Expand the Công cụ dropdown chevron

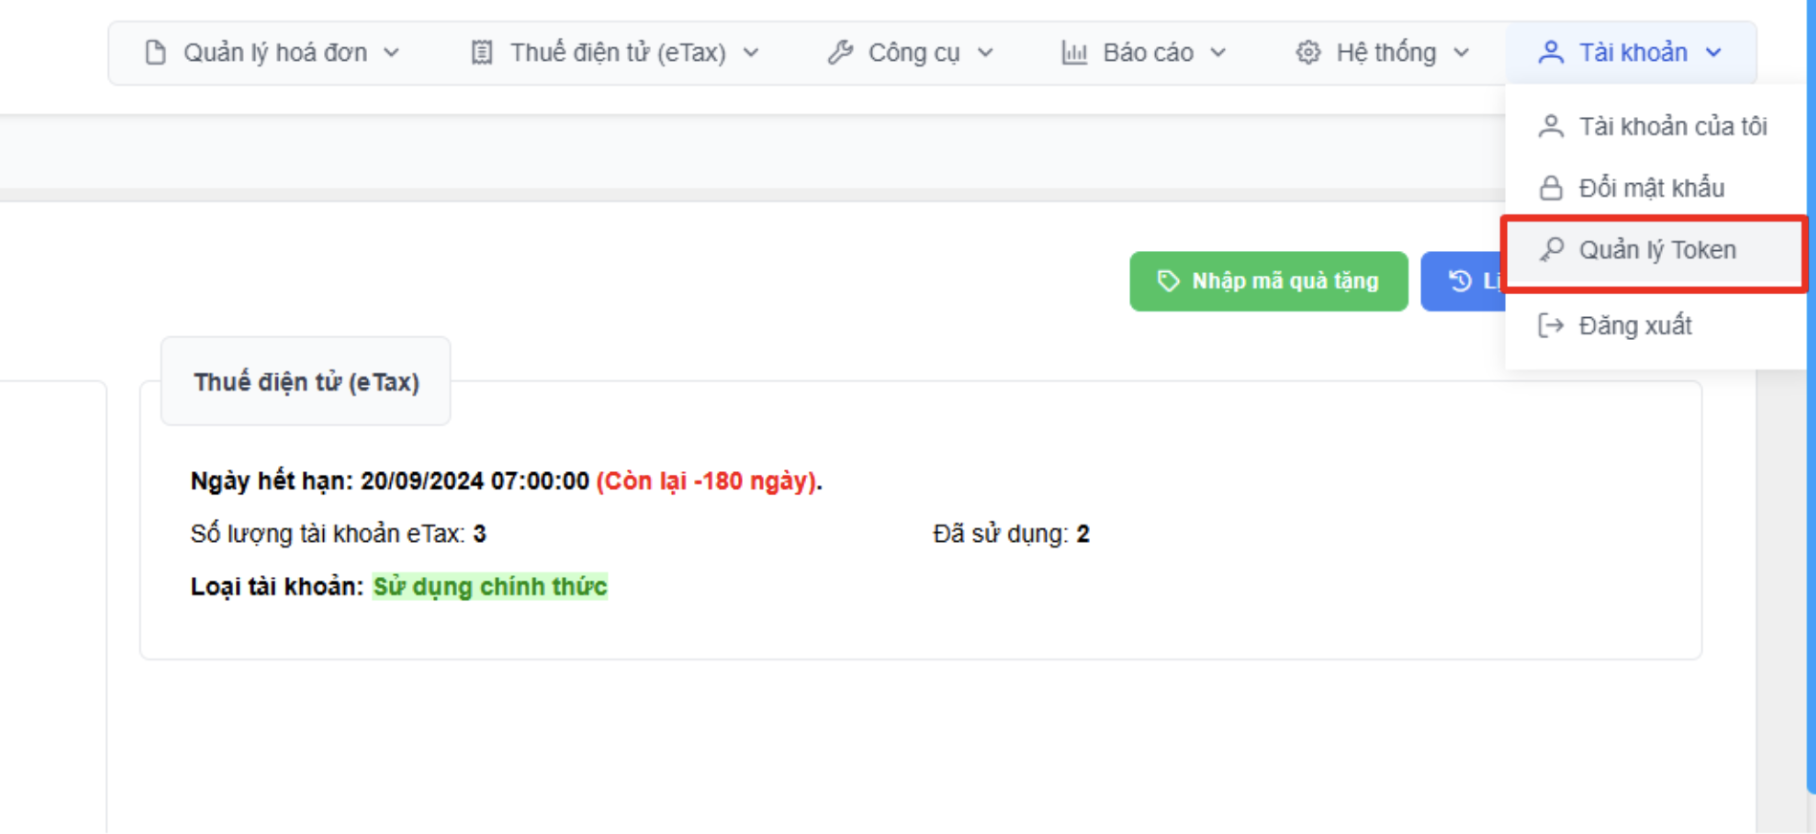tap(986, 52)
